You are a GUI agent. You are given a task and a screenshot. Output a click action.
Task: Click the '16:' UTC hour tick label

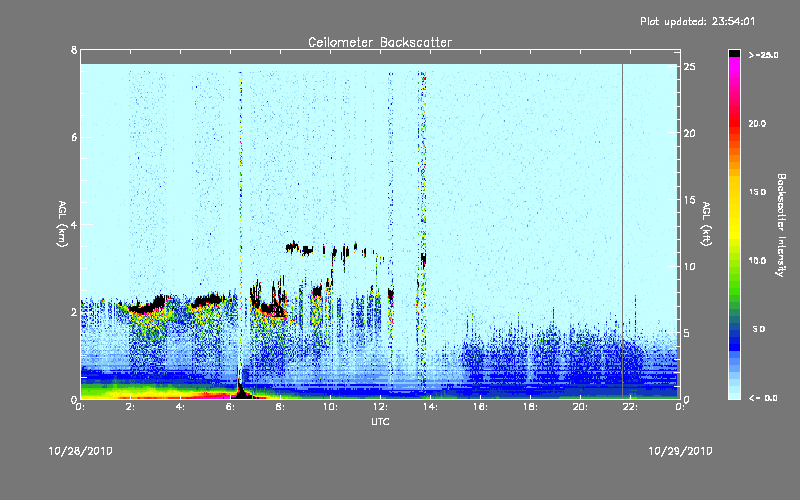480,407
